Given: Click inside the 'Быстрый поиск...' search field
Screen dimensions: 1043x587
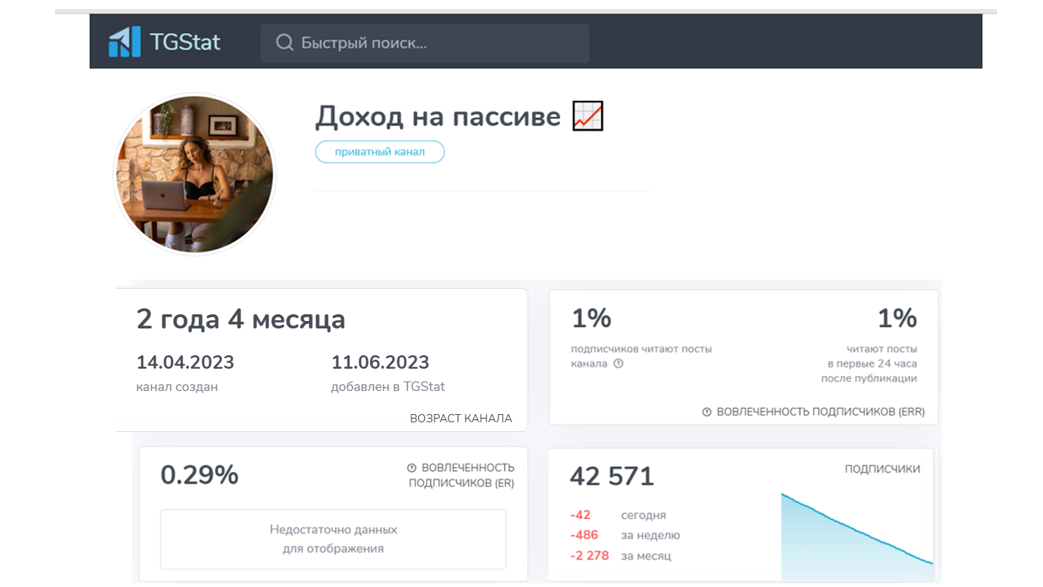Looking at the screenshot, I should [420, 42].
